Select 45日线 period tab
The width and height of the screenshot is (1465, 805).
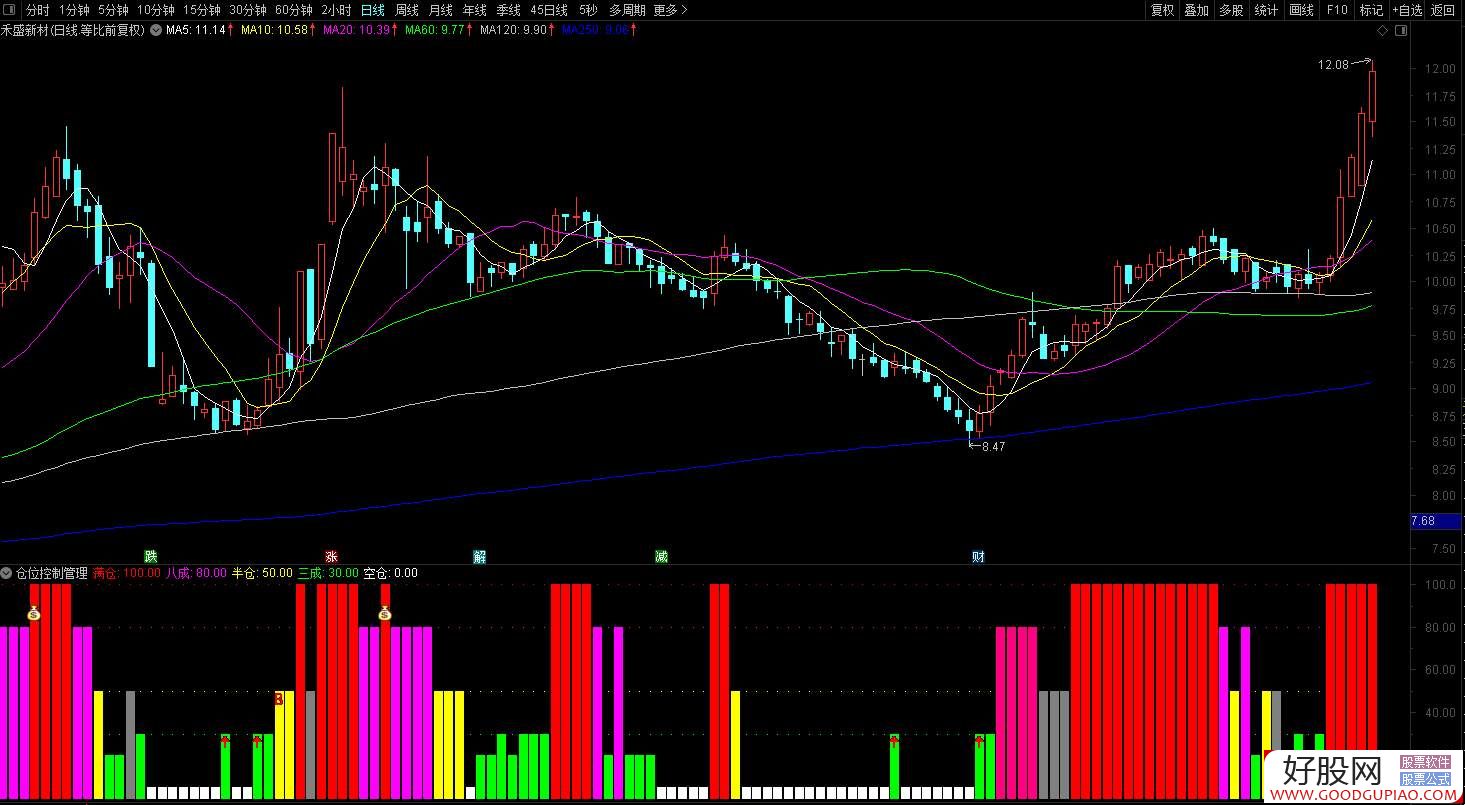[x=548, y=10]
